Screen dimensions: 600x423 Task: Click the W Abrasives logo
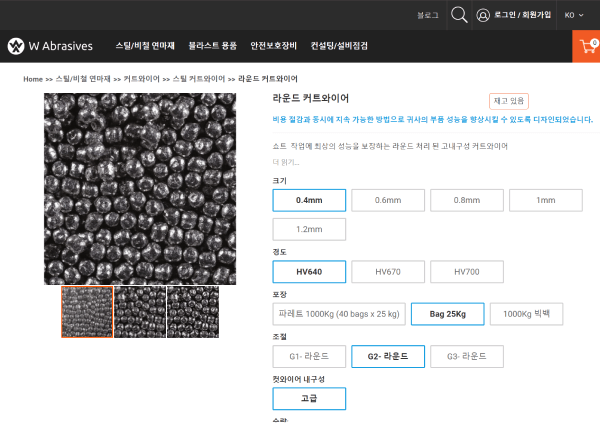coord(49,46)
